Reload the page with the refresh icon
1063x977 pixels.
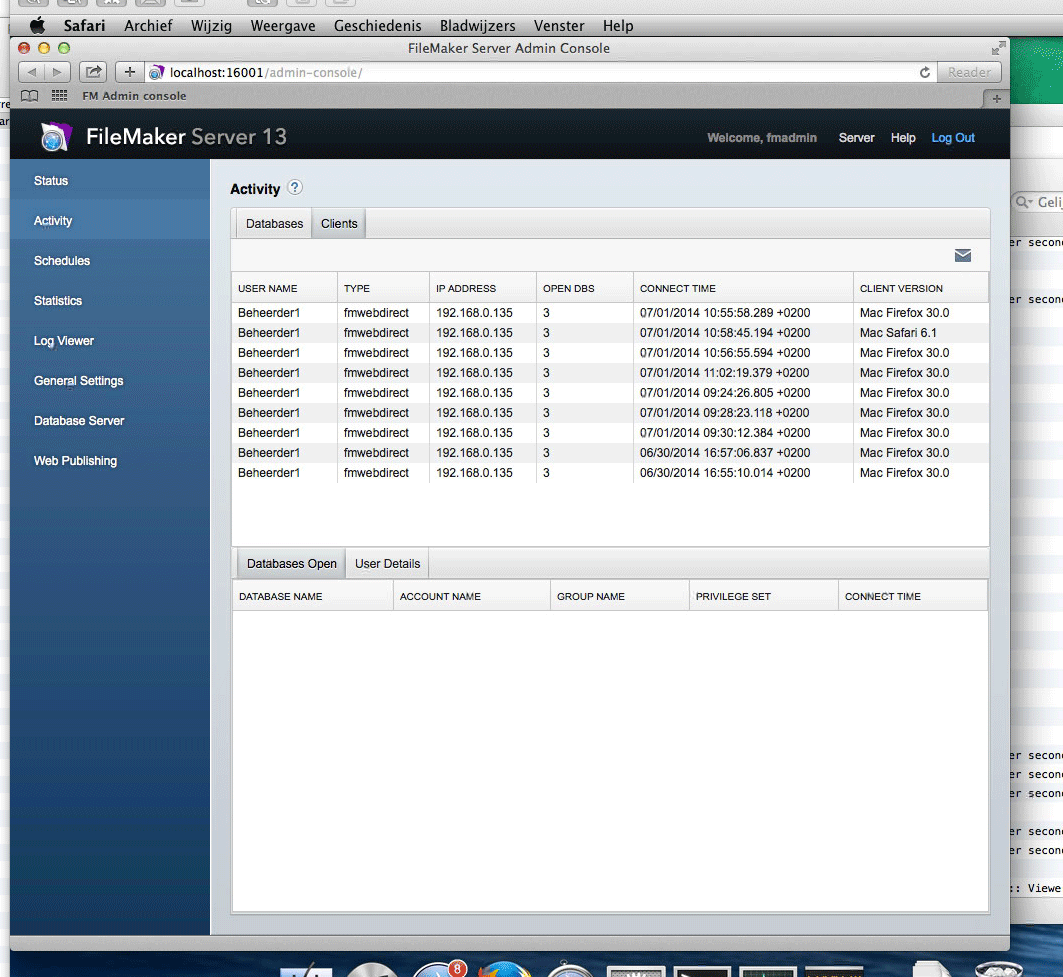925,73
